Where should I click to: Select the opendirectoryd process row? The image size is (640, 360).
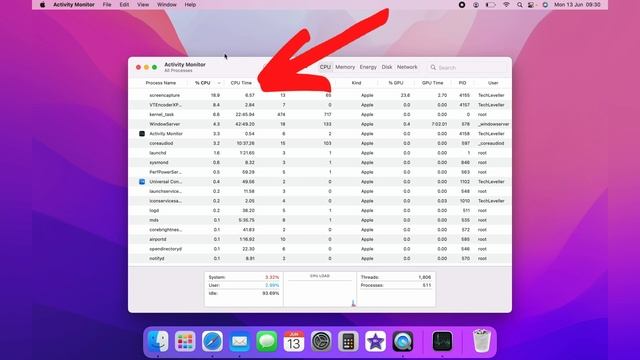tap(320, 249)
